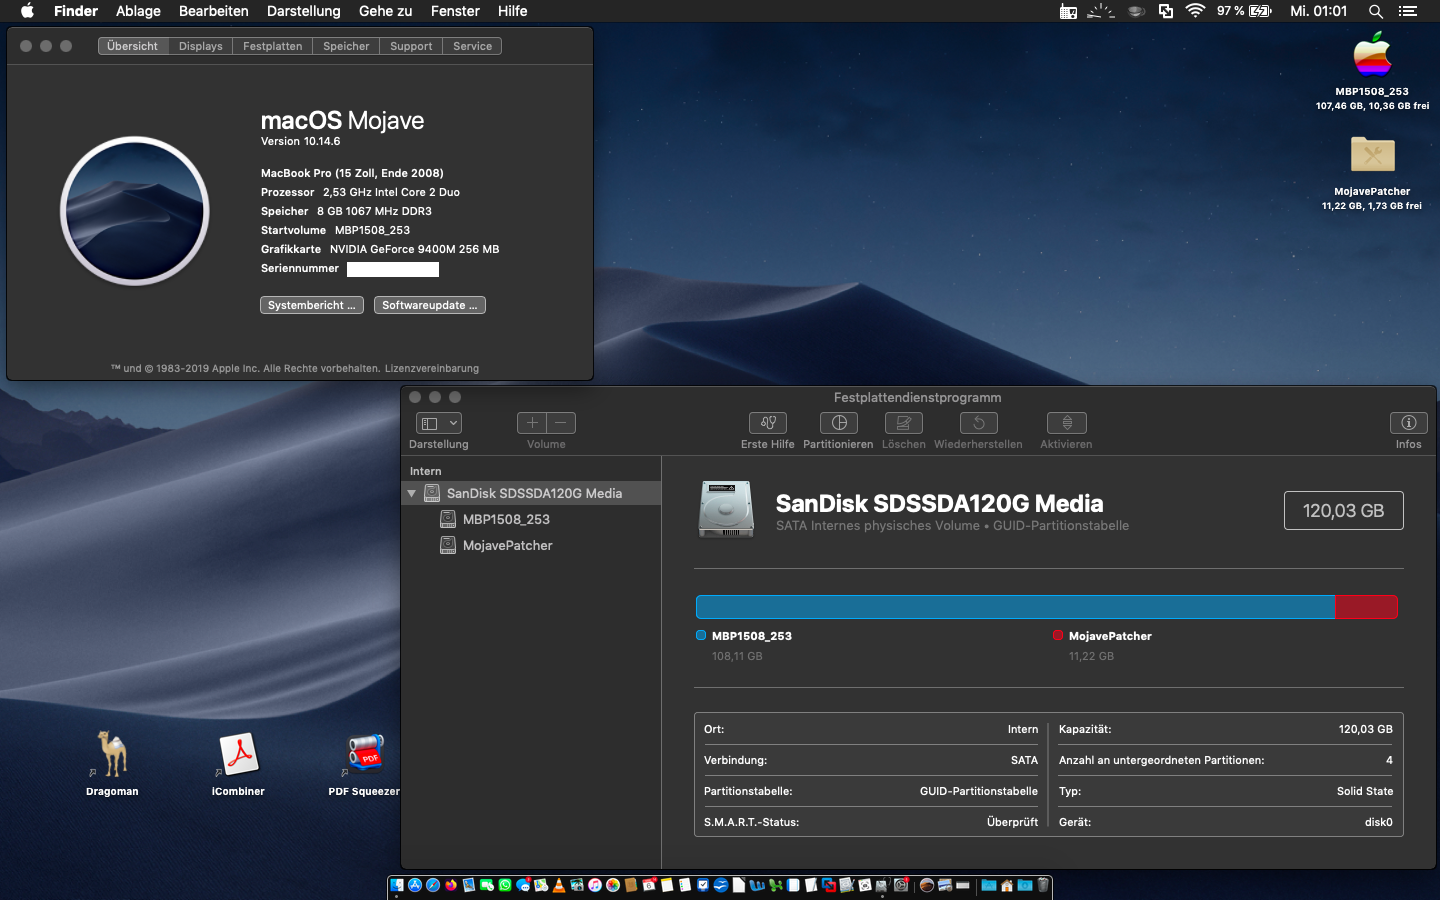Image resolution: width=1440 pixels, height=900 pixels.
Task: Open iTunes from the Dock
Action: point(595,885)
